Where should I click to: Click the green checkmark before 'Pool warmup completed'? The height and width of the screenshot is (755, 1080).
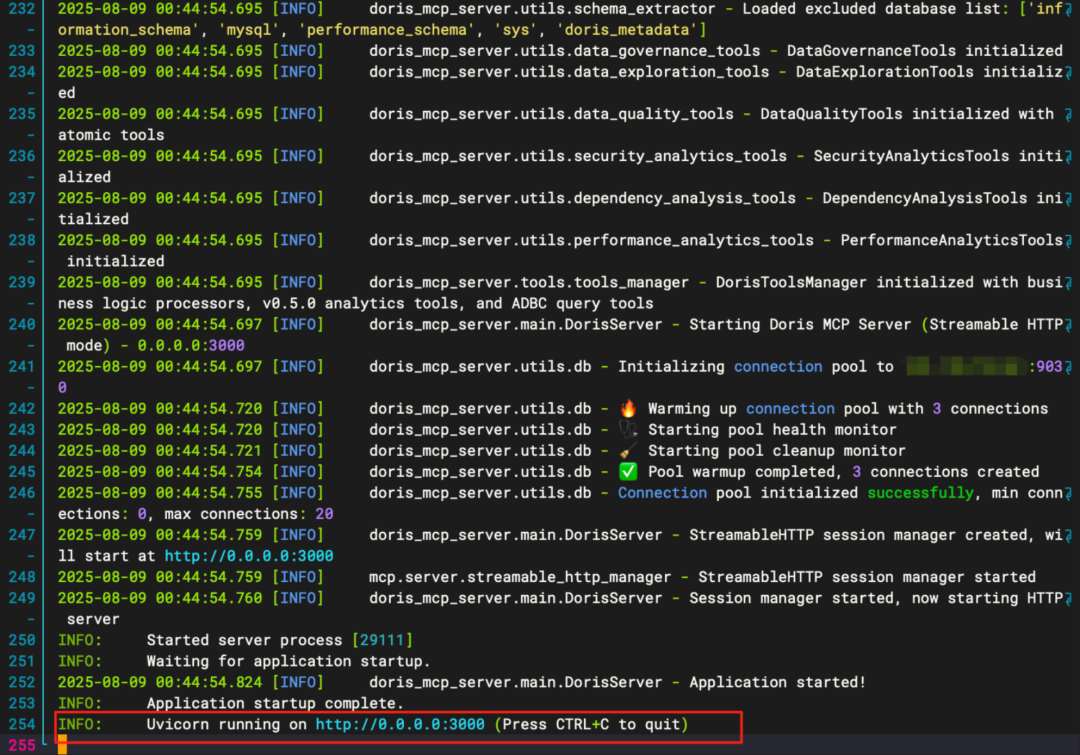[x=628, y=472]
